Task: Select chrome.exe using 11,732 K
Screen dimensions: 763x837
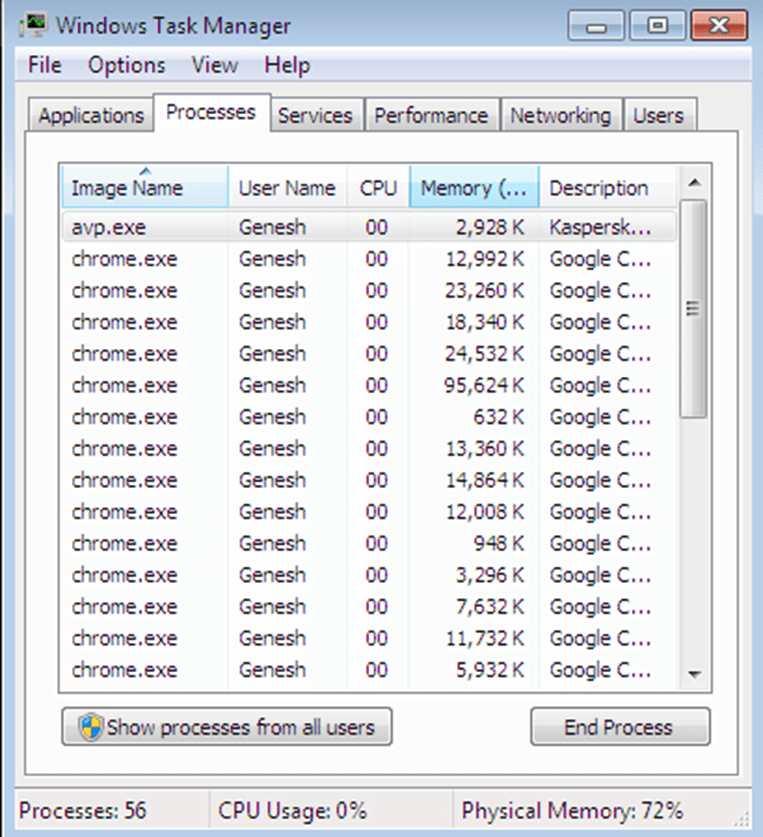Action: click(x=369, y=638)
